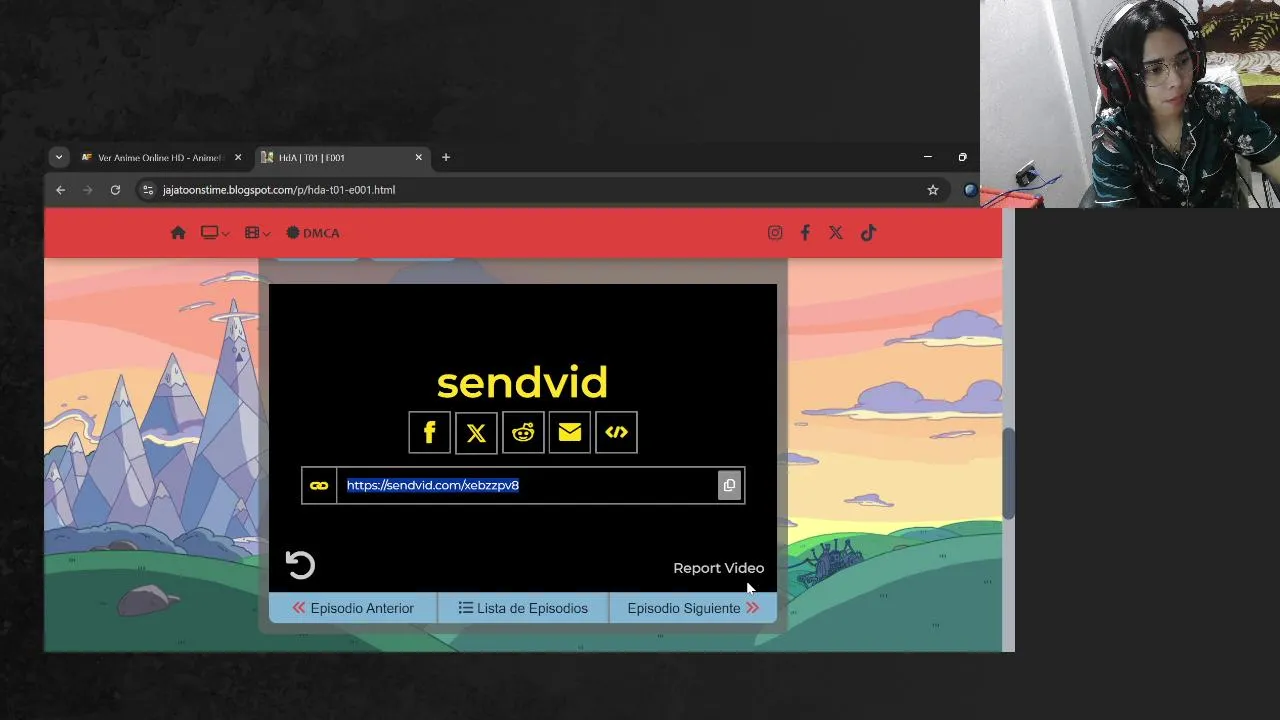Expand the monitor icon dropdown in navbar

pyautogui.click(x=215, y=233)
